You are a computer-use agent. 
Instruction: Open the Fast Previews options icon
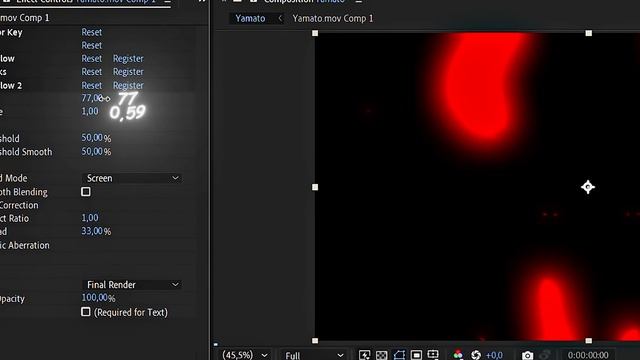point(364,355)
